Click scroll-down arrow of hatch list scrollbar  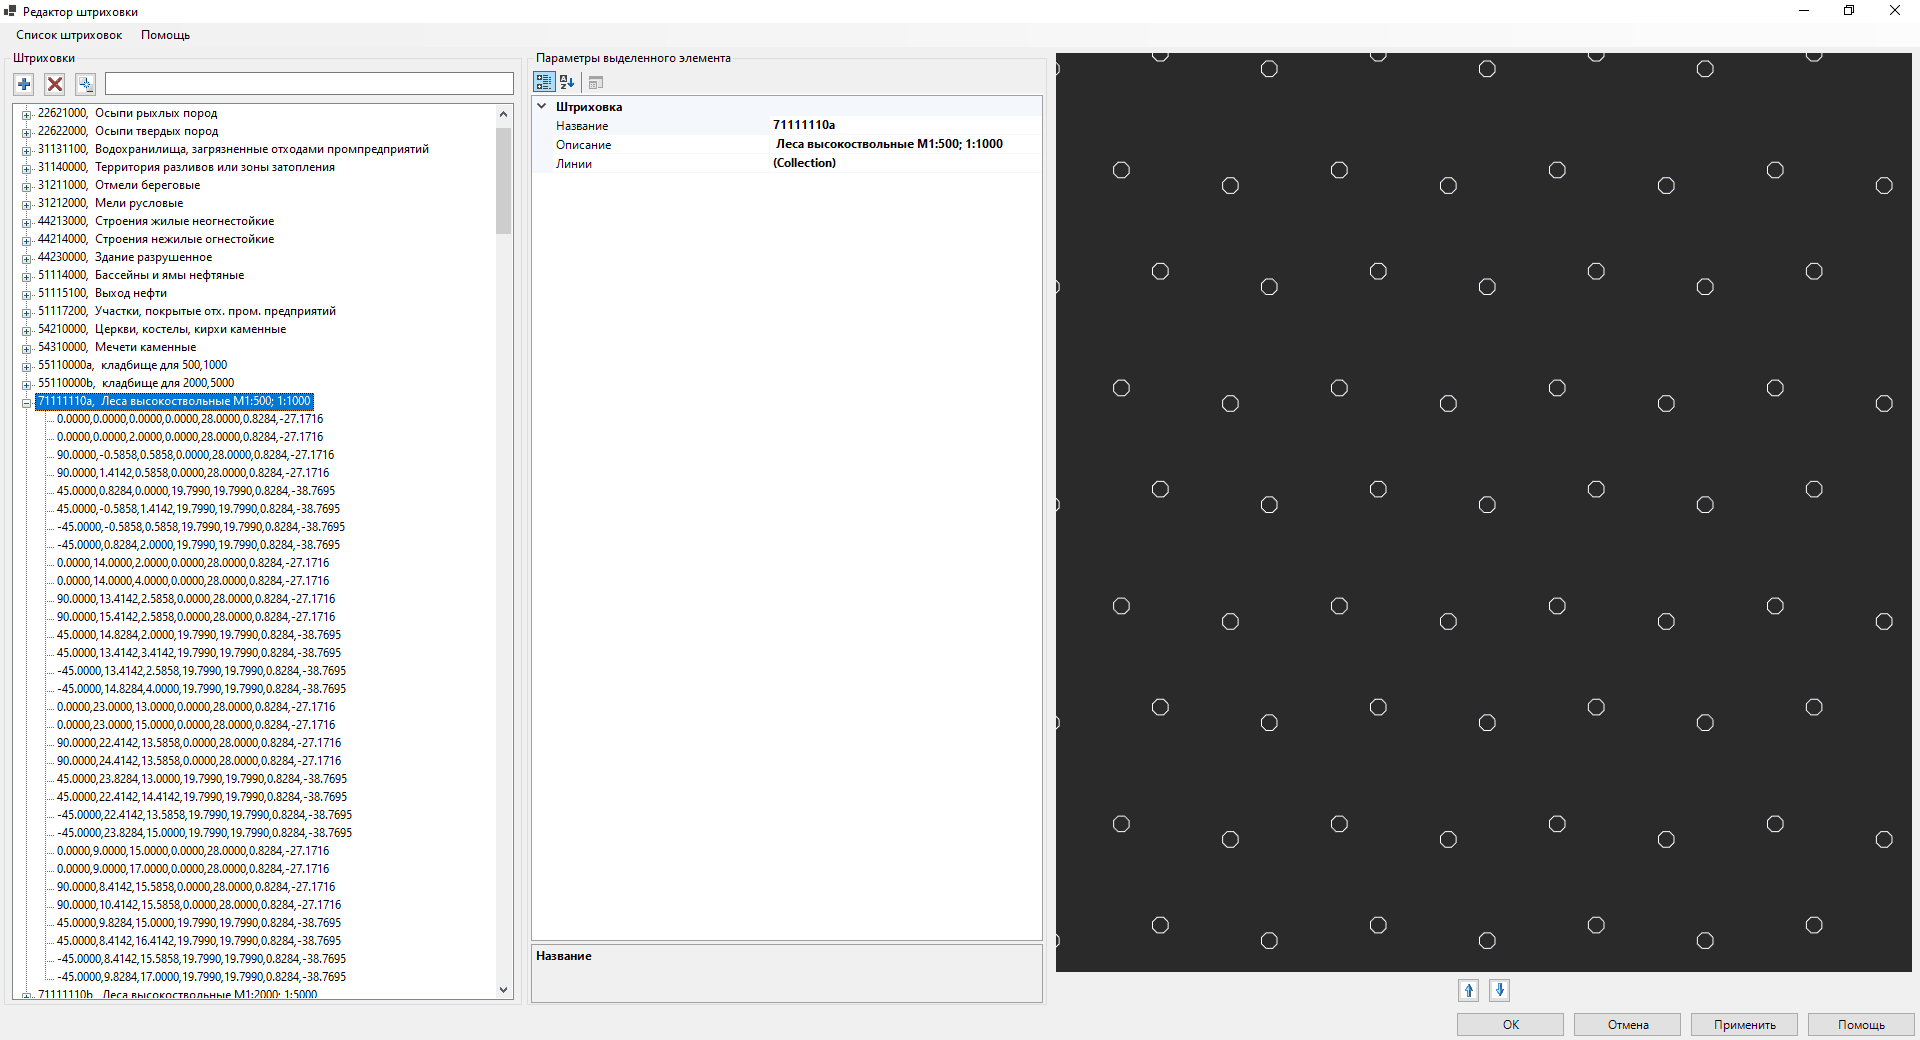coord(503,990)
